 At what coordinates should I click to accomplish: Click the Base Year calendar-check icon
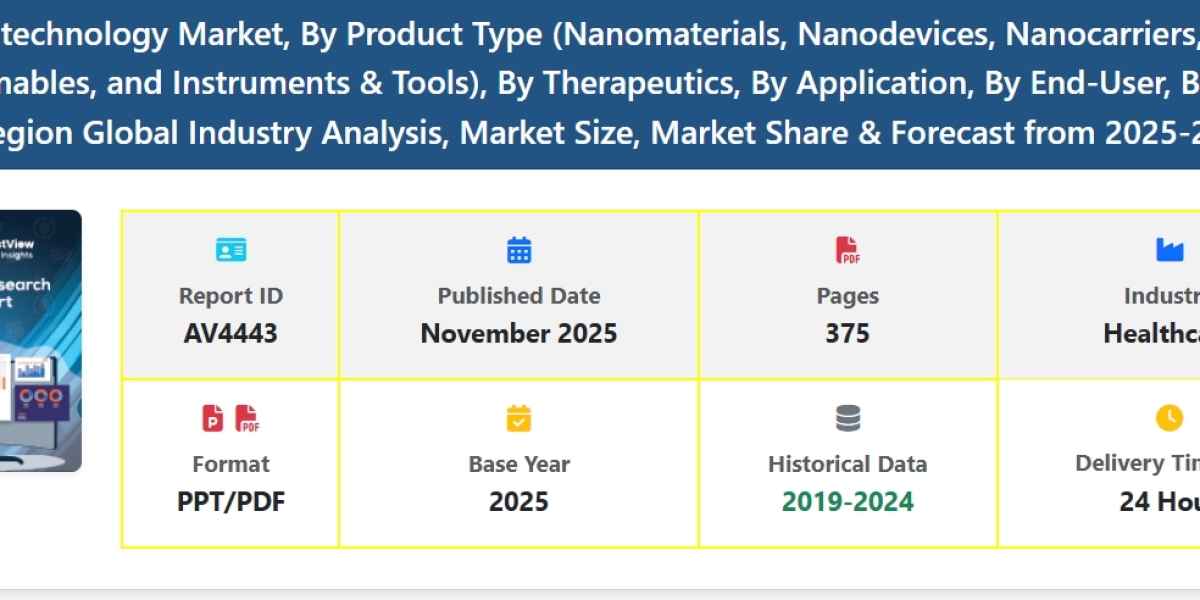click(x=519, y=418)
